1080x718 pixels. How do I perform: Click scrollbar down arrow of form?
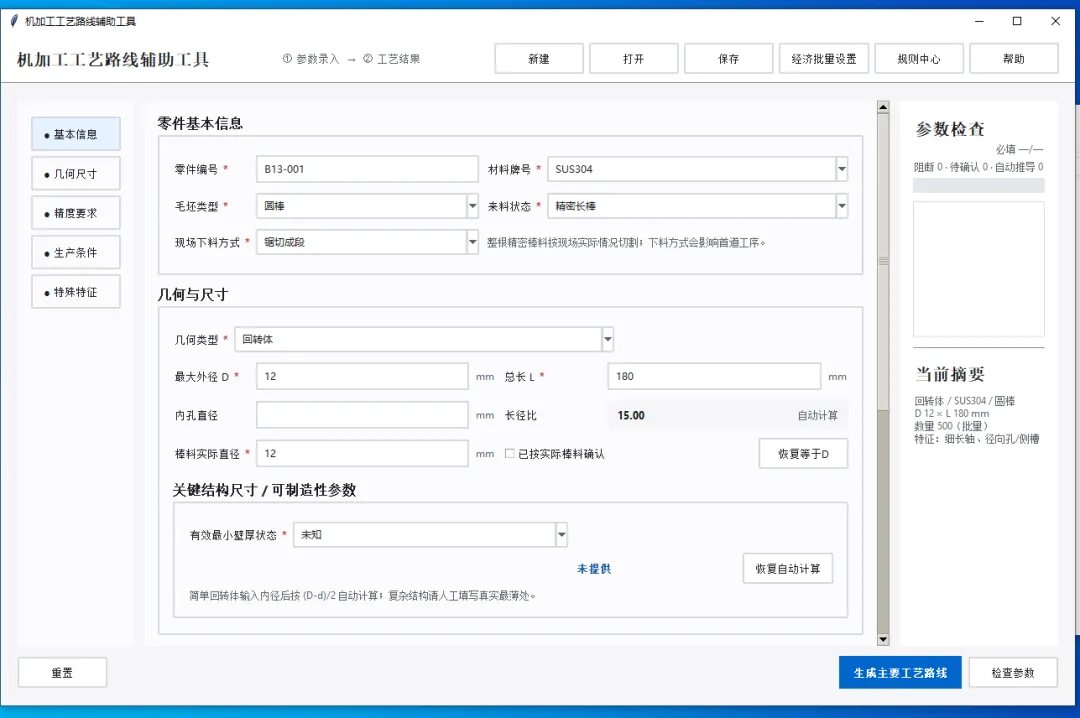pos(883,639)
